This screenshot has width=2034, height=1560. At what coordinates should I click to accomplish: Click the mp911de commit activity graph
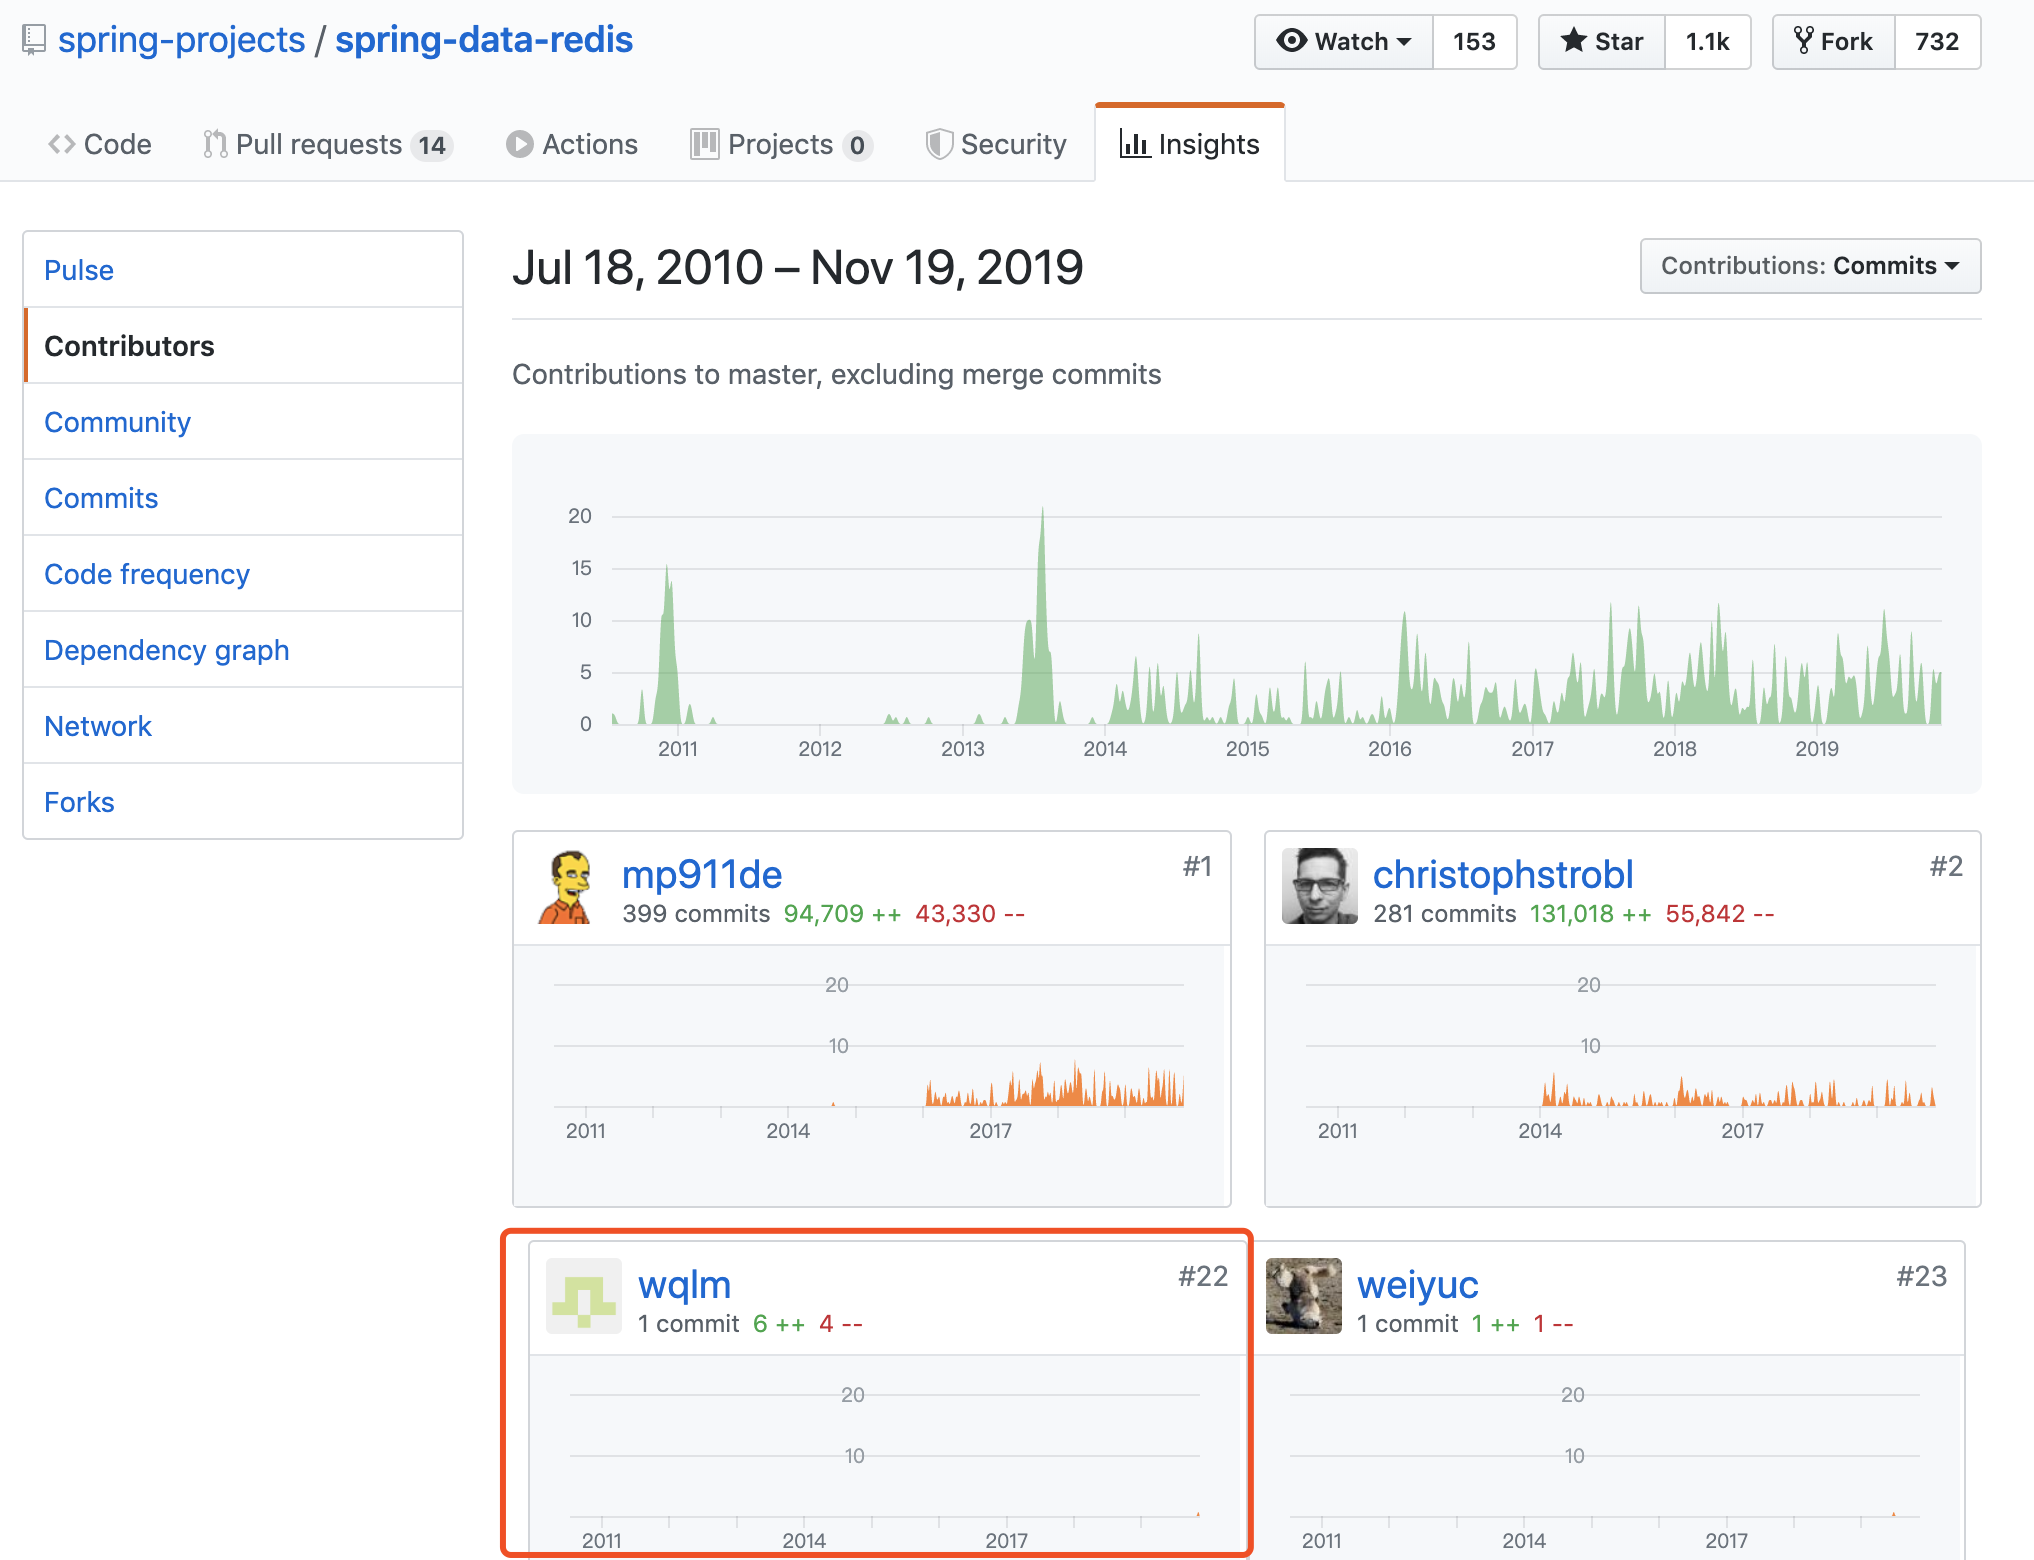(x=870, y=1060)
